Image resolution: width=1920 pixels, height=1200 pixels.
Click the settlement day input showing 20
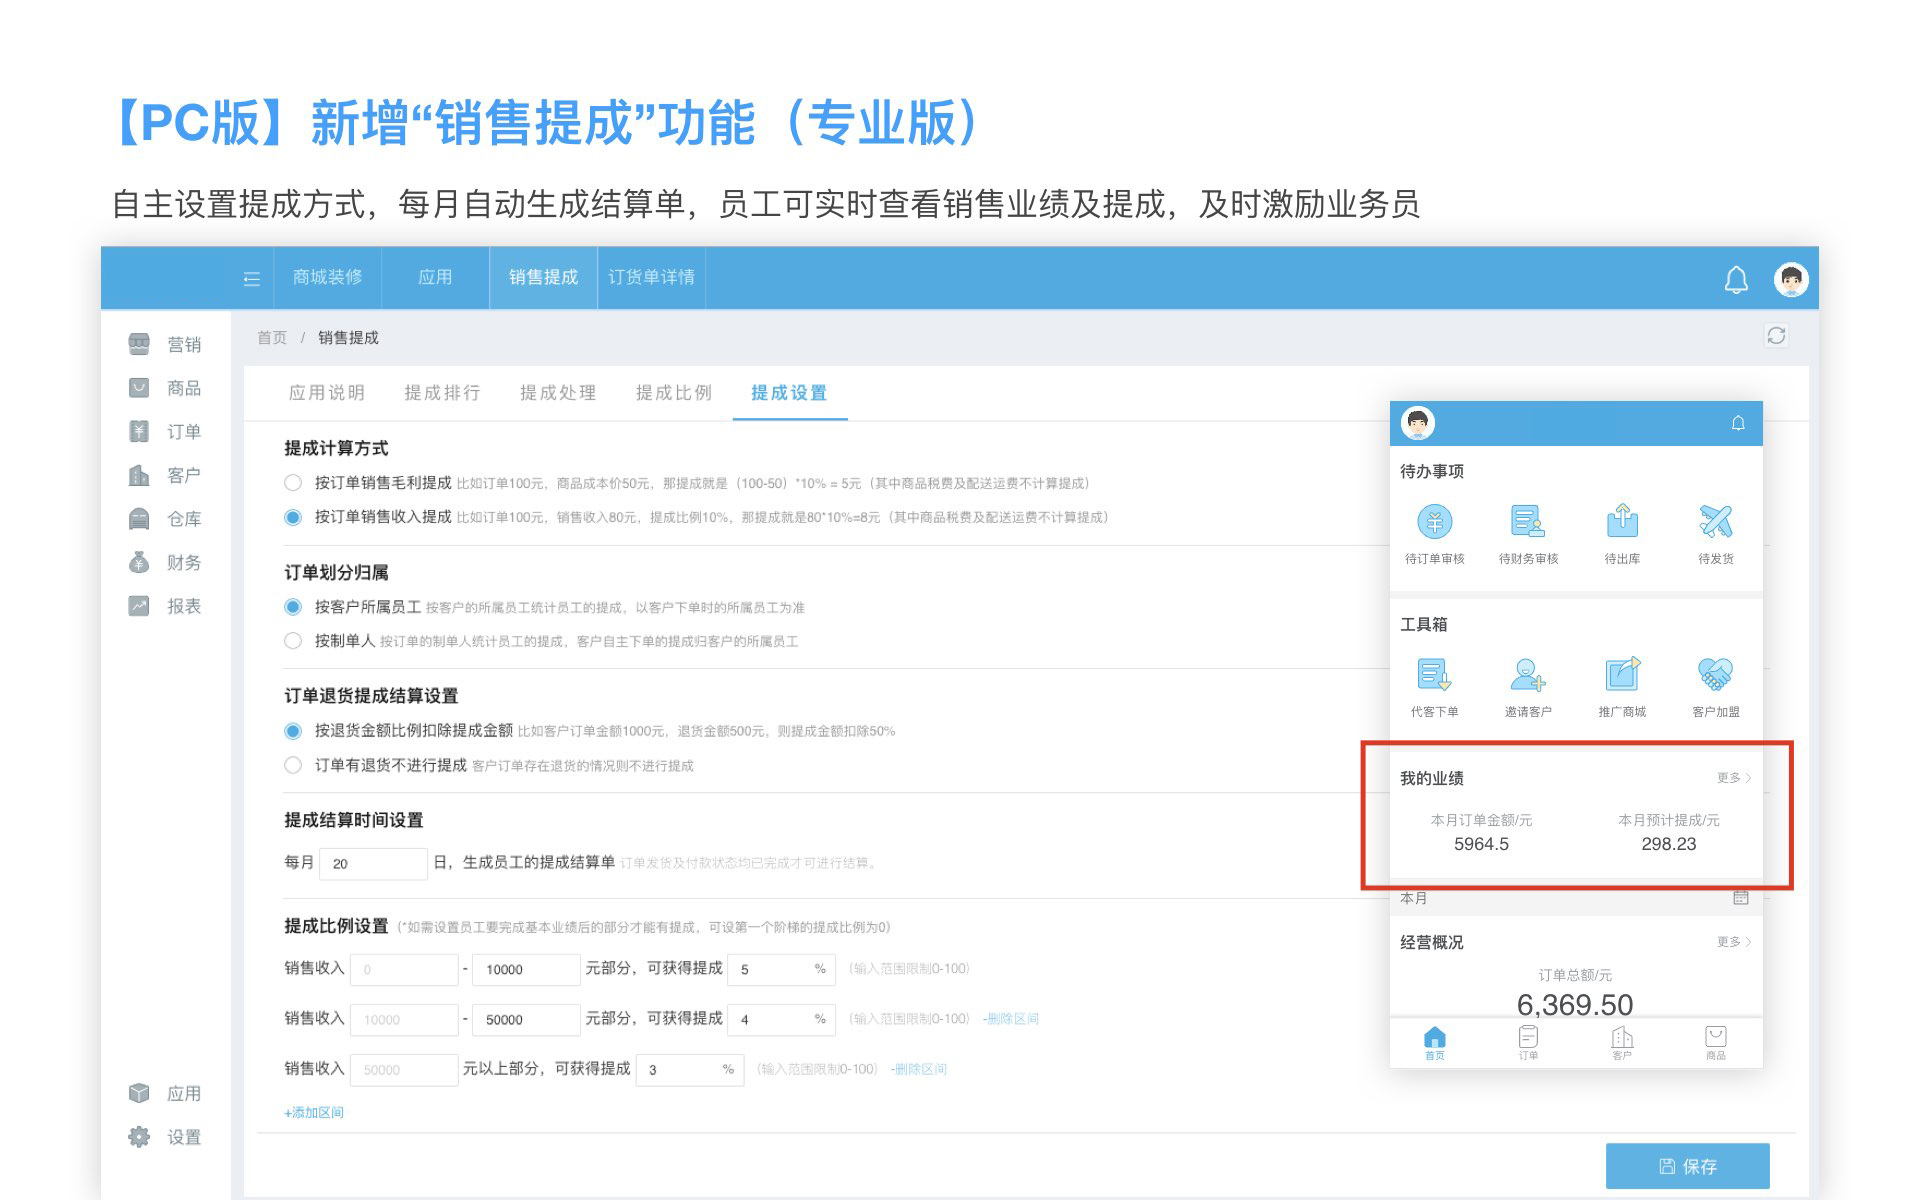pyautogui.click(x=373, y=864)
